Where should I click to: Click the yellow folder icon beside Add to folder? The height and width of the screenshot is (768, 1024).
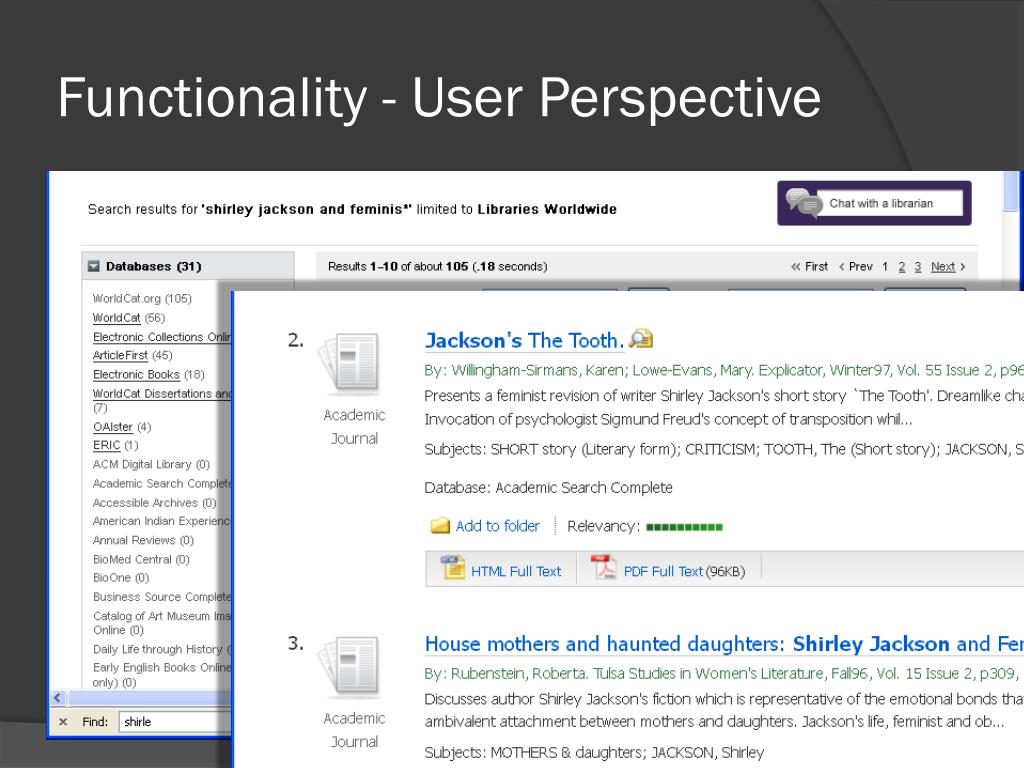click(440, 525)
